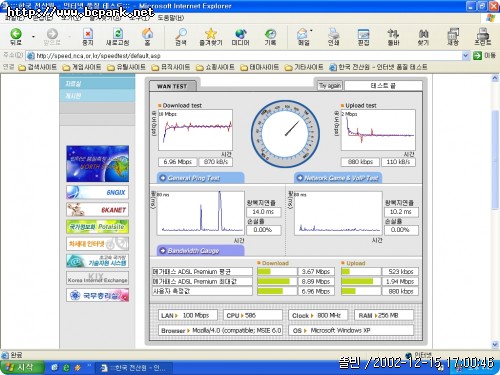Click the Mail envelope toolbar icon
500x375 pixels.
coord(303,34)
